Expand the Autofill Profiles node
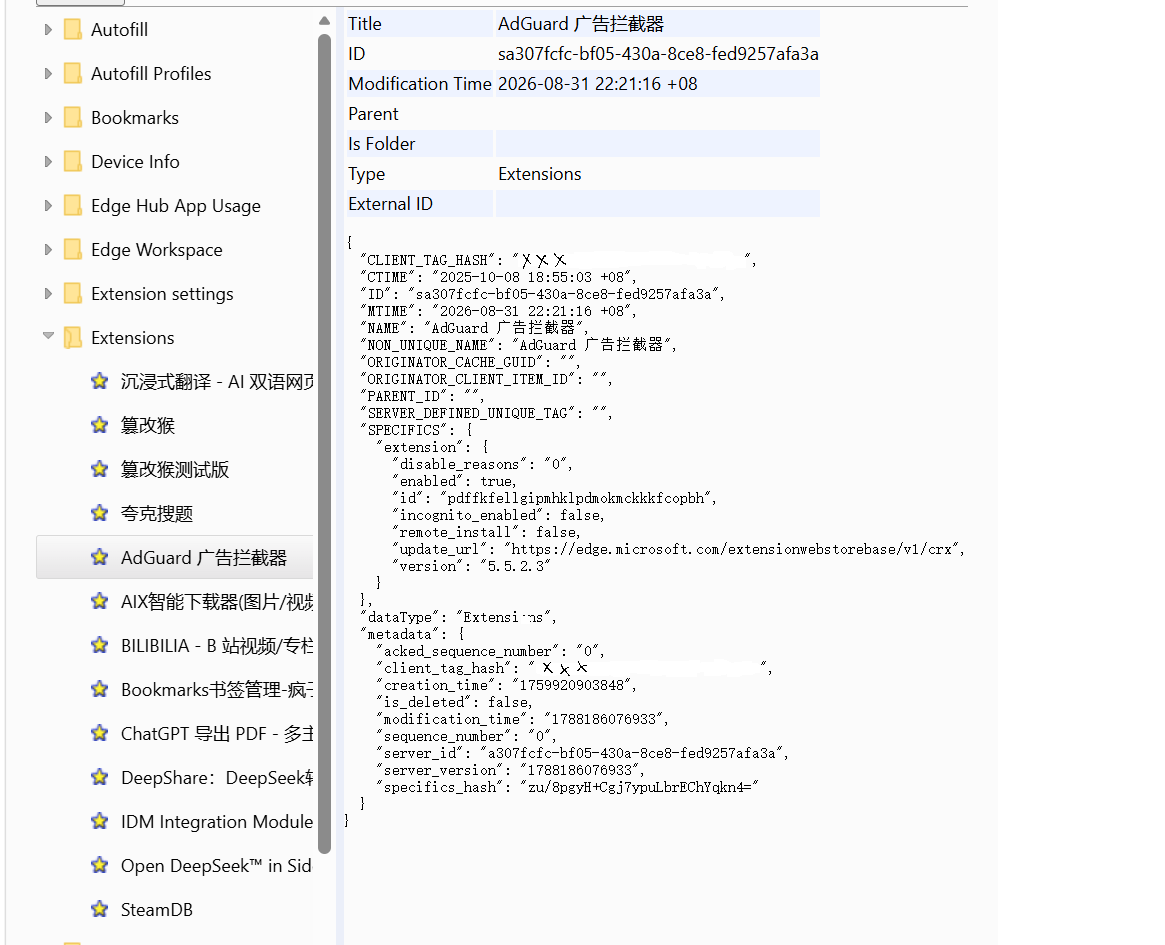Screen dimensions: 1165x945 [x=48, y=74]
